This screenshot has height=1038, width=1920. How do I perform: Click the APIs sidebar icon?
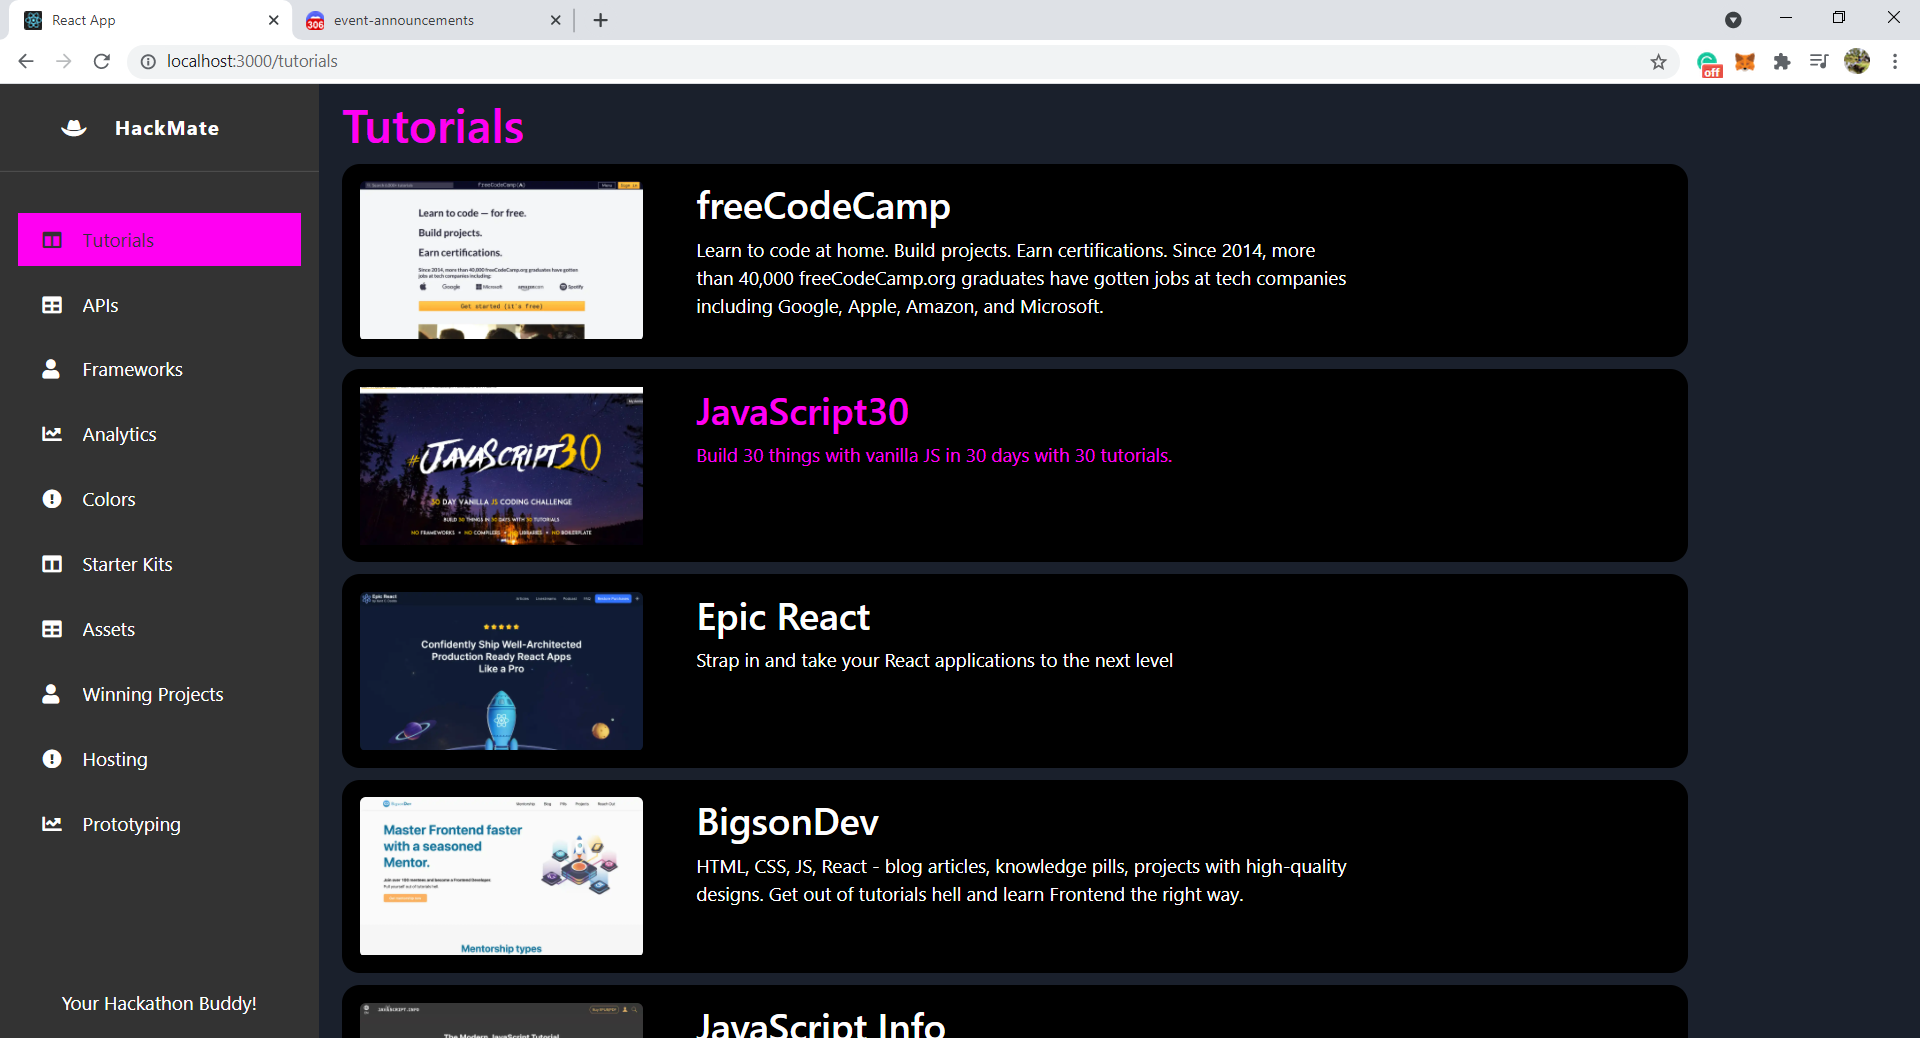(52, 305)
